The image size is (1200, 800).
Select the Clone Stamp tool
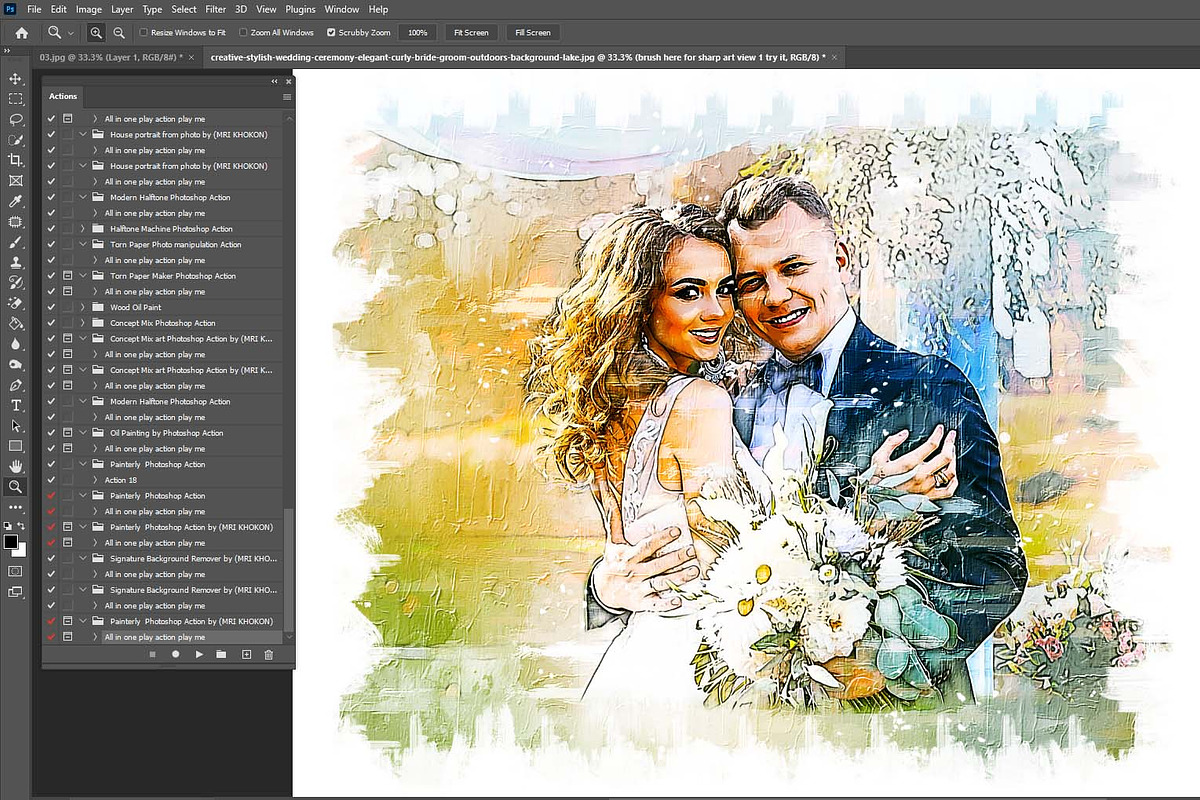pos(15,262)
